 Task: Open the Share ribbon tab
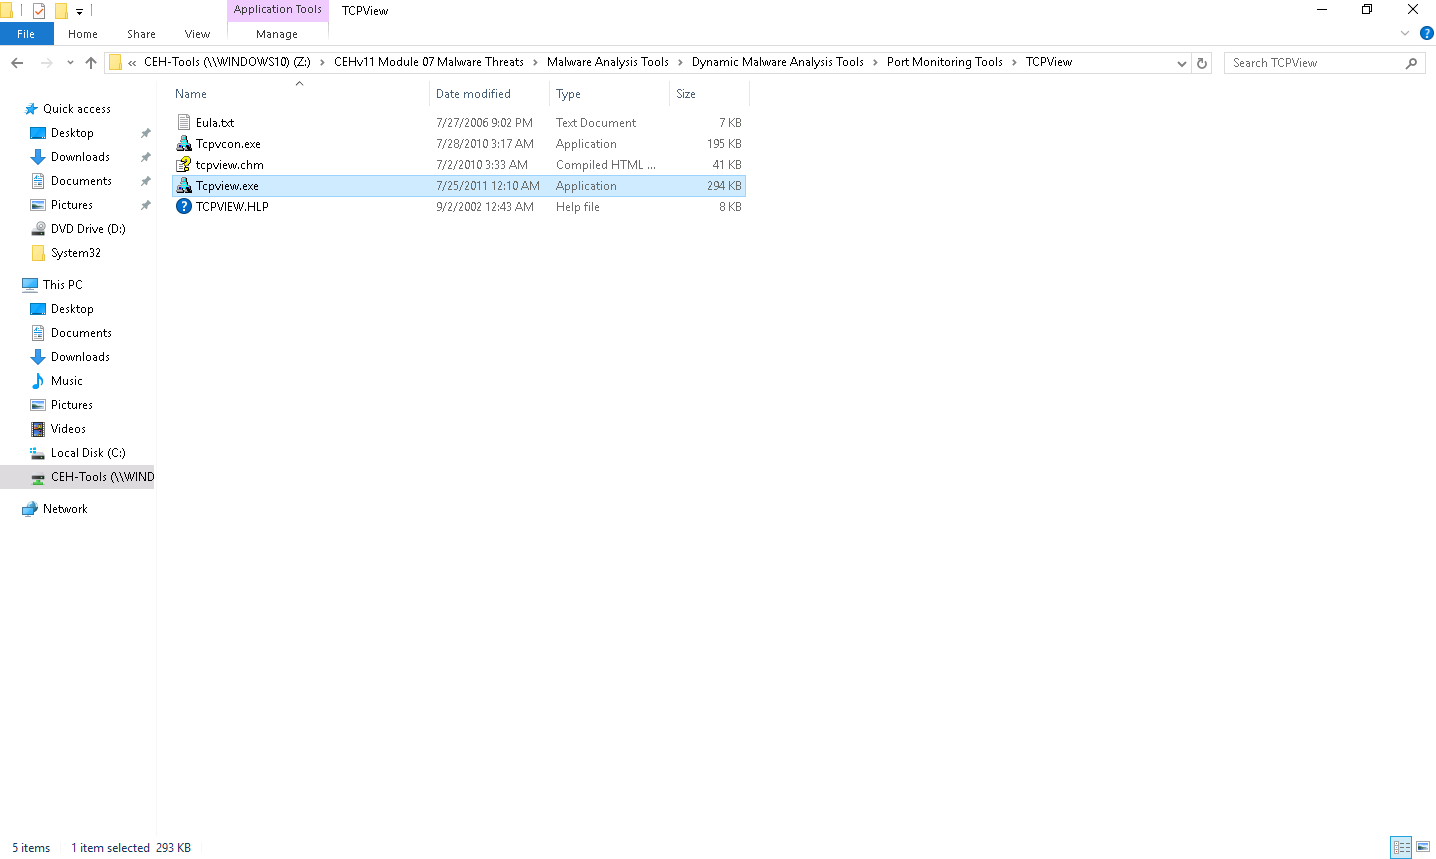click(x=141, y=34)
